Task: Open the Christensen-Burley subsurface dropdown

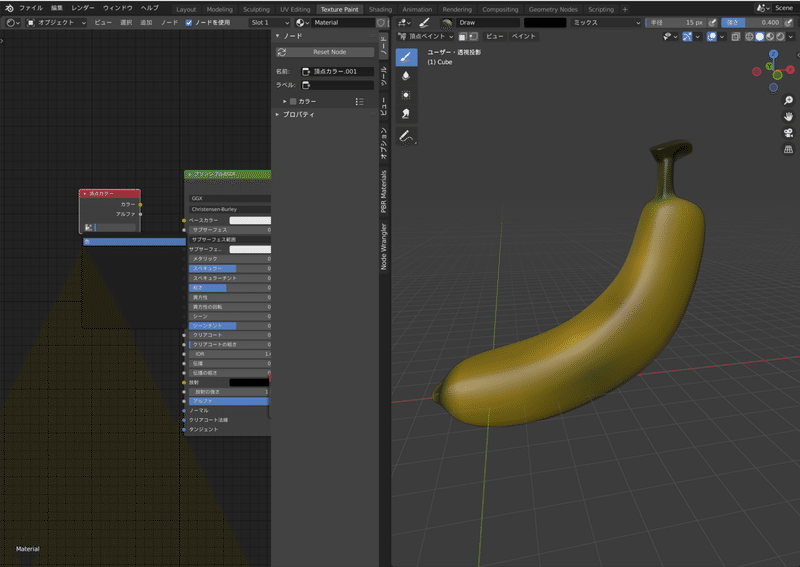Action: point(230,209)
